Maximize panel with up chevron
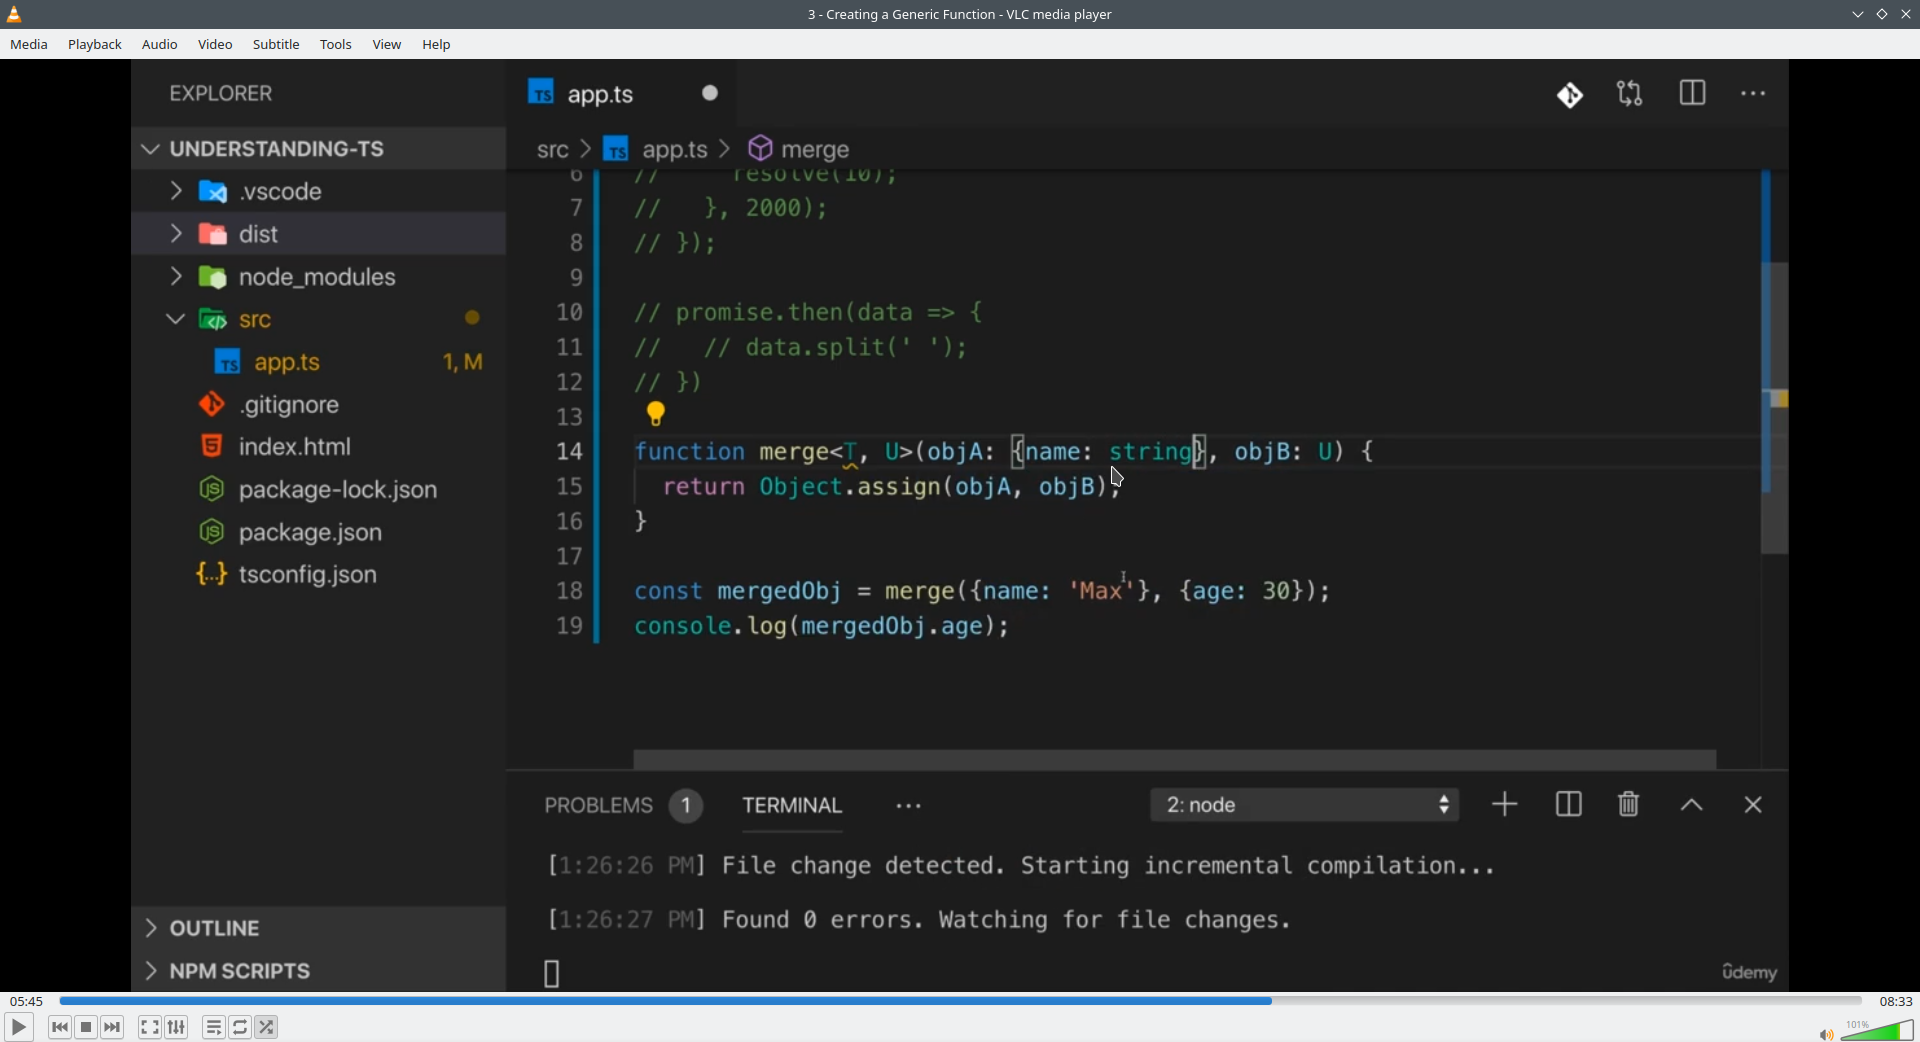The width and height of the screenshot is (1920, 1042). tap(1692, 805)
